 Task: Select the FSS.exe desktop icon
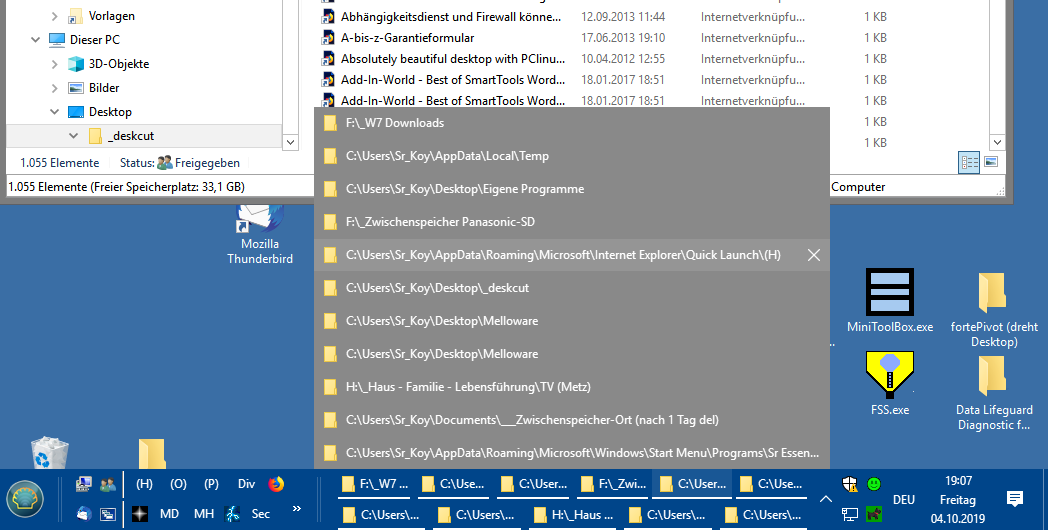coord(890,383)
